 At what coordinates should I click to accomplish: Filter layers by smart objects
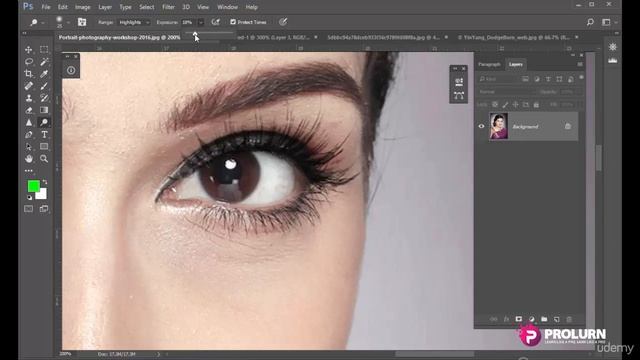click(571, 79)
